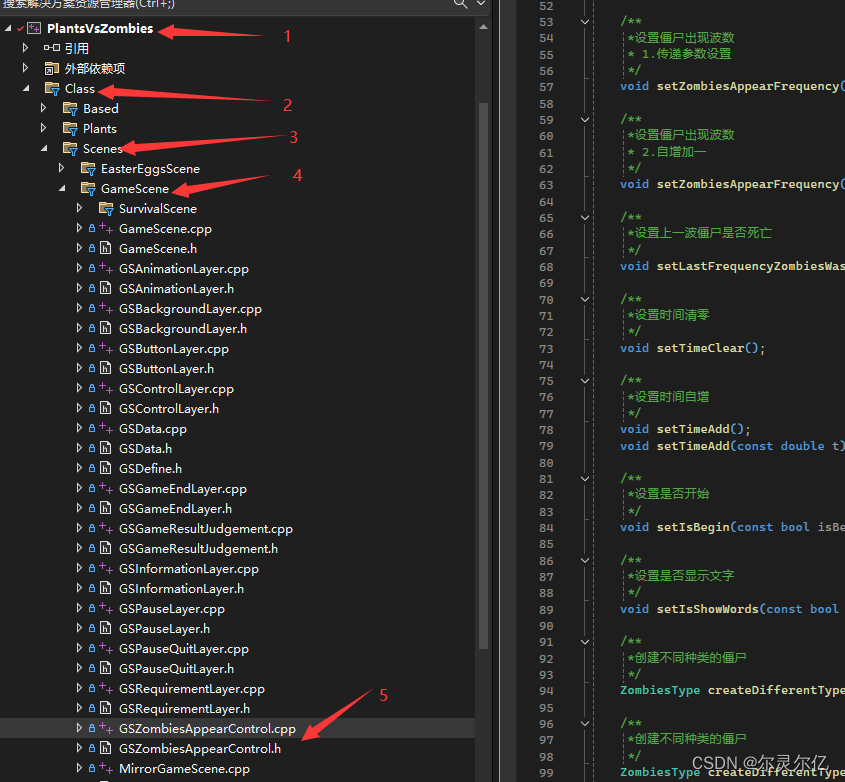Select GSBackgroundLayer.cpp
Screen dimensions: 845x782
[190, 309]
